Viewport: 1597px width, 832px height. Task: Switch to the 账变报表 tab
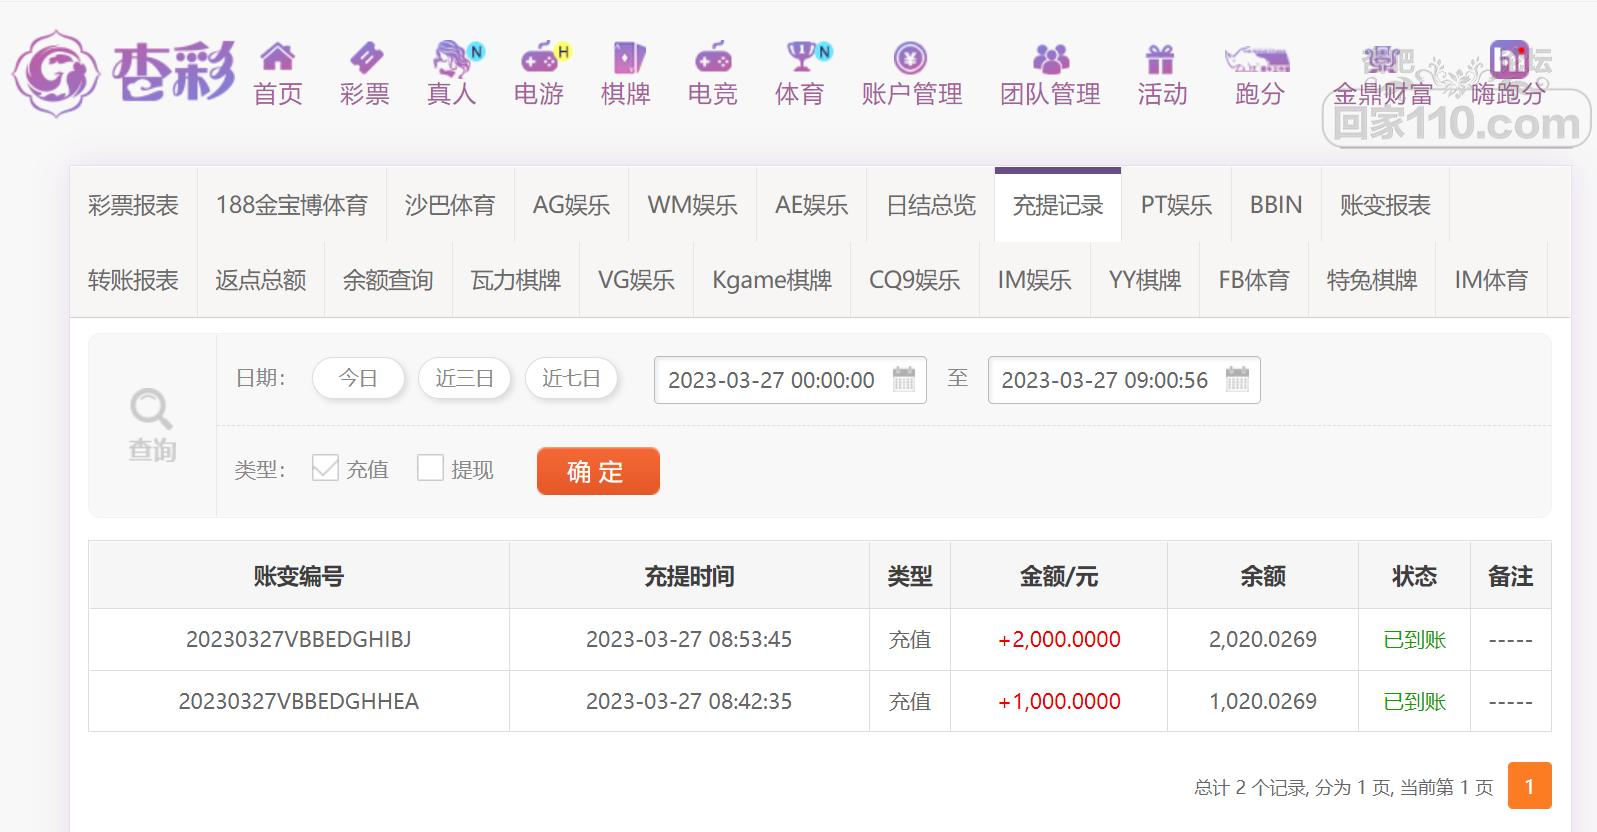point(1385,206)
